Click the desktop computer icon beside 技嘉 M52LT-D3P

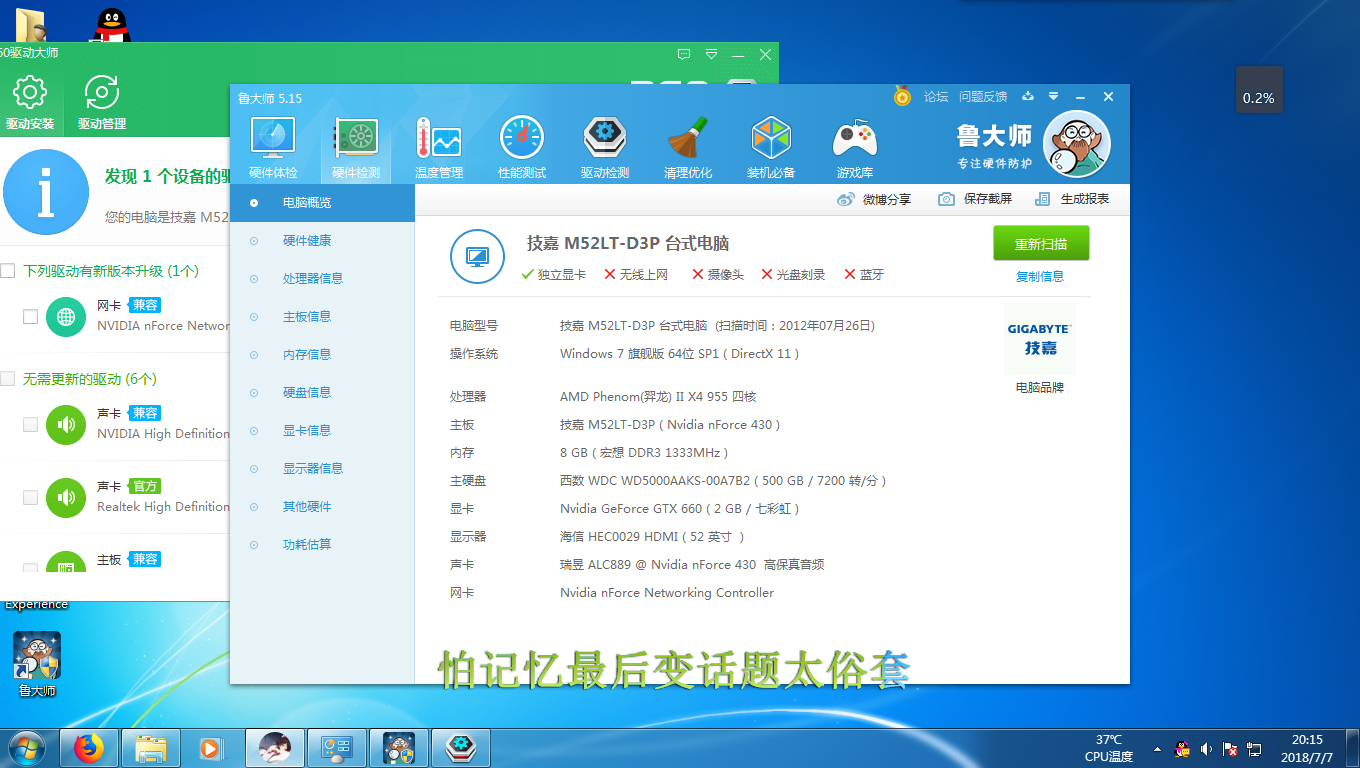click(x=477, y=257)
